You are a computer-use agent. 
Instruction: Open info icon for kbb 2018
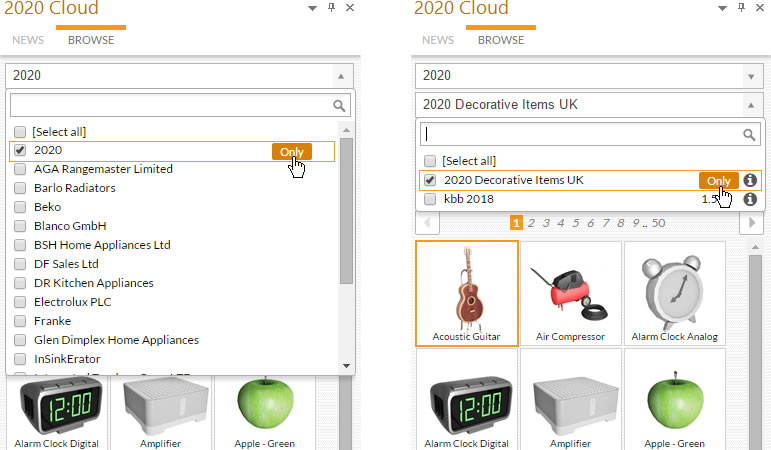(750, 199)
